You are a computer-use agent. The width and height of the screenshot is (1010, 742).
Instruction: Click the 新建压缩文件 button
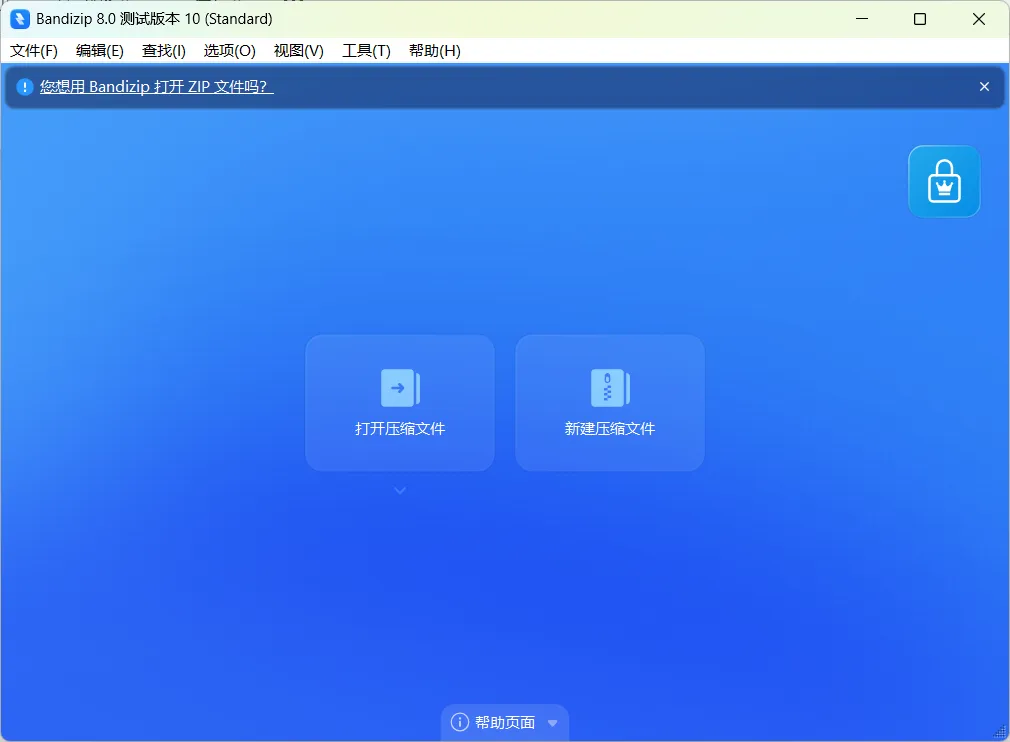tap(609, 403)
